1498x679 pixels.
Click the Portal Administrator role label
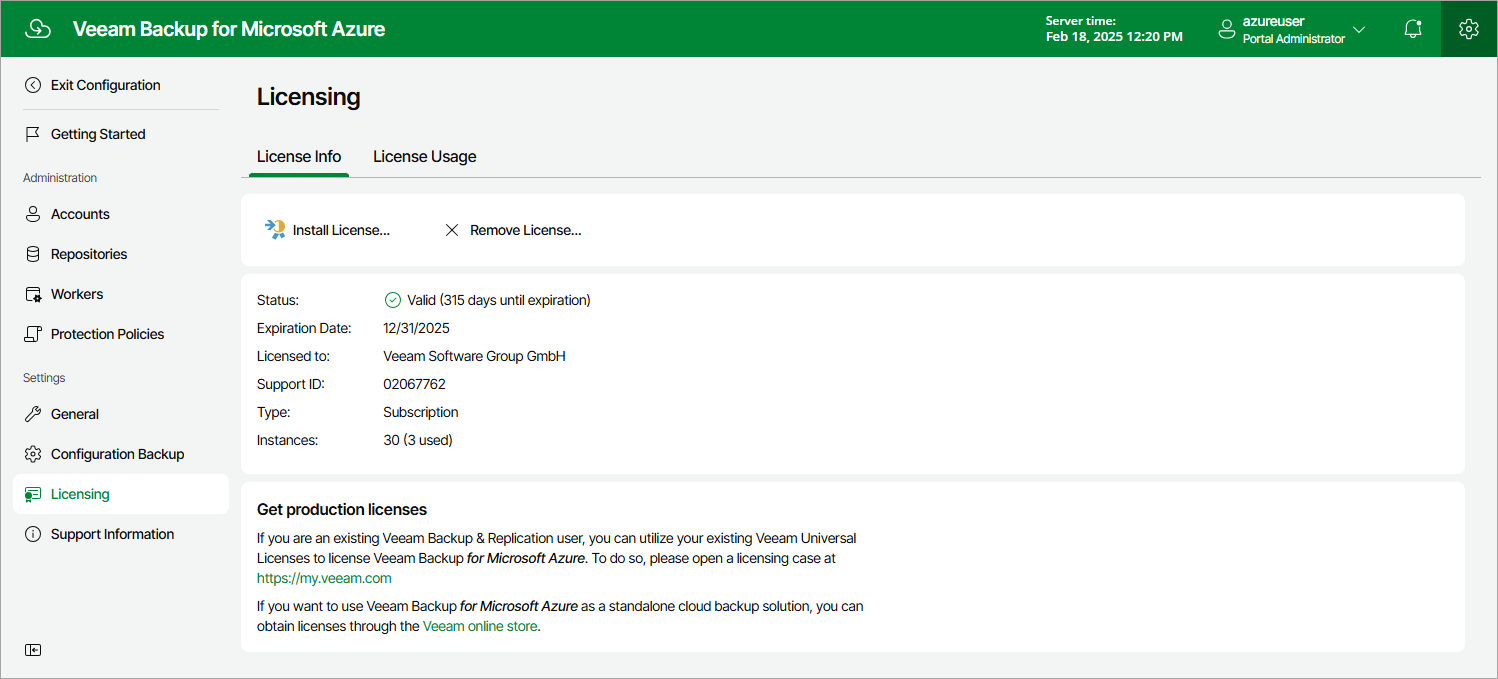(x=1294, y=39)
